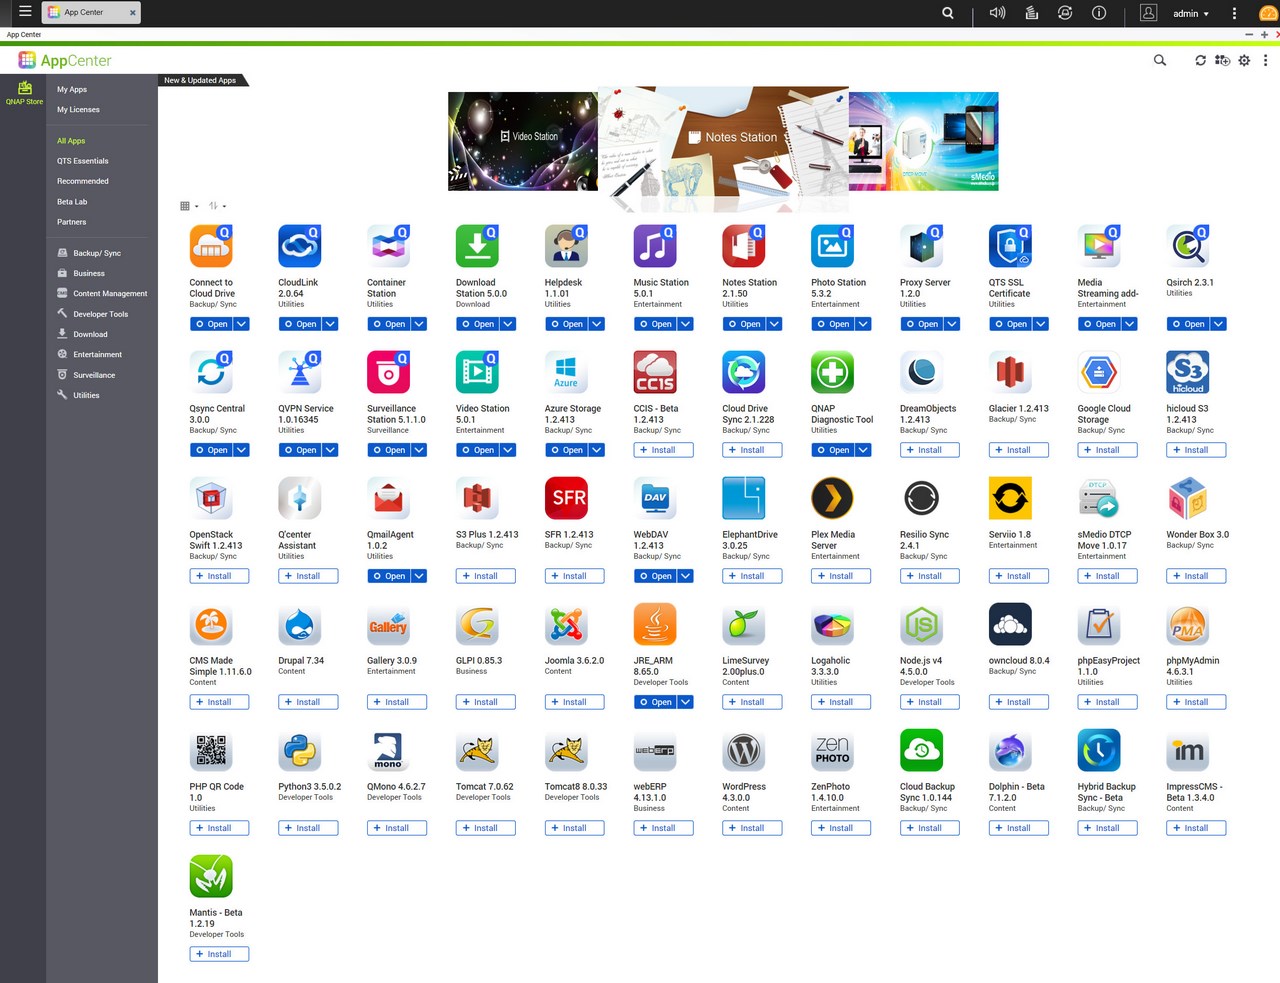Click the App Center refresh icon
The width and height of the screenshot is (1280, 983).
click(x=1200, y=60)
